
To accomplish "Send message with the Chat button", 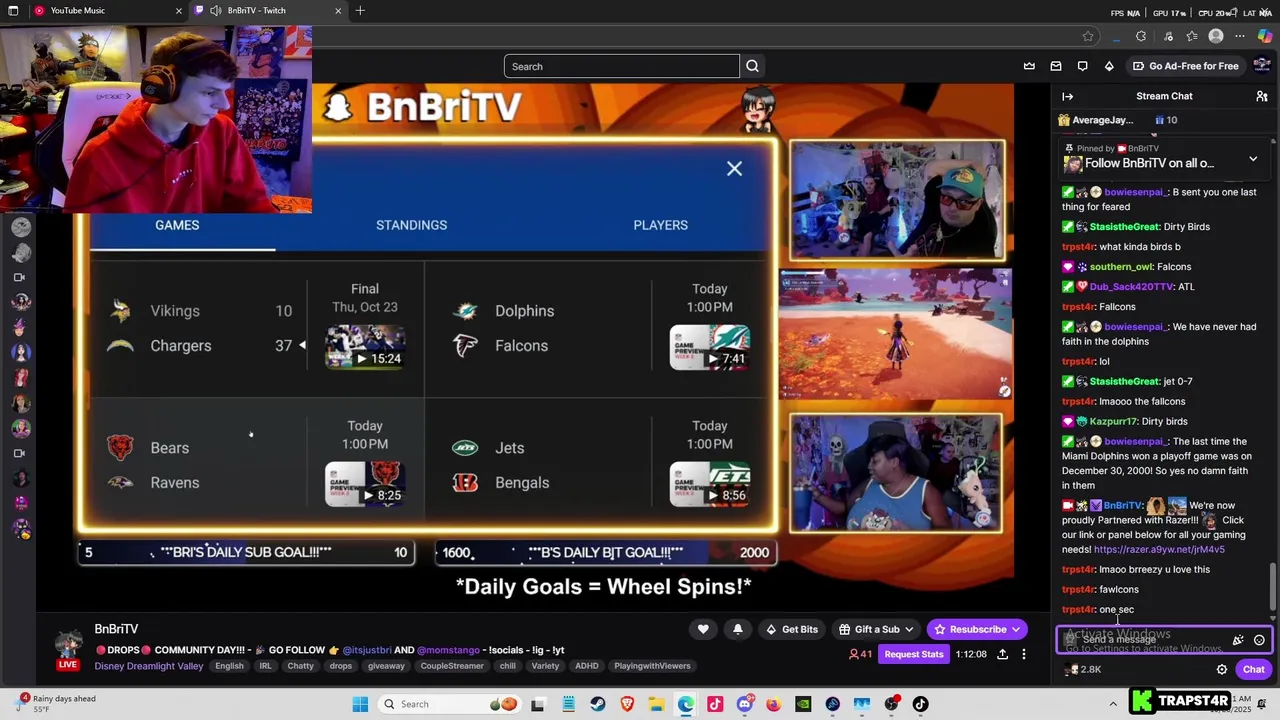I will click(x=1254, y=670).
